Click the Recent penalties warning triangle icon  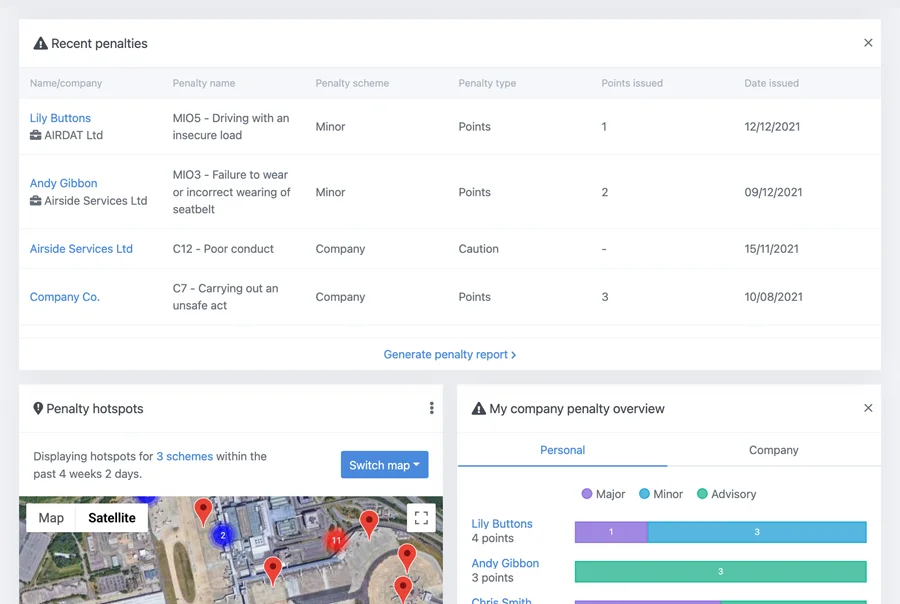[x=40, y=44]
